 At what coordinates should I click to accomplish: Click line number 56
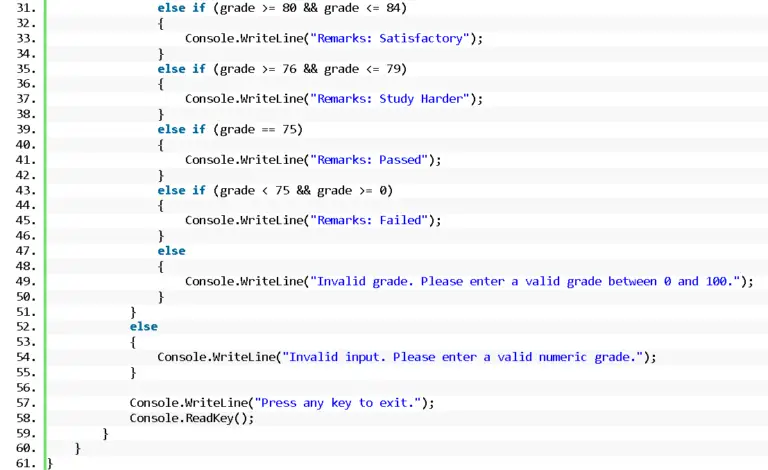[26, 387]
